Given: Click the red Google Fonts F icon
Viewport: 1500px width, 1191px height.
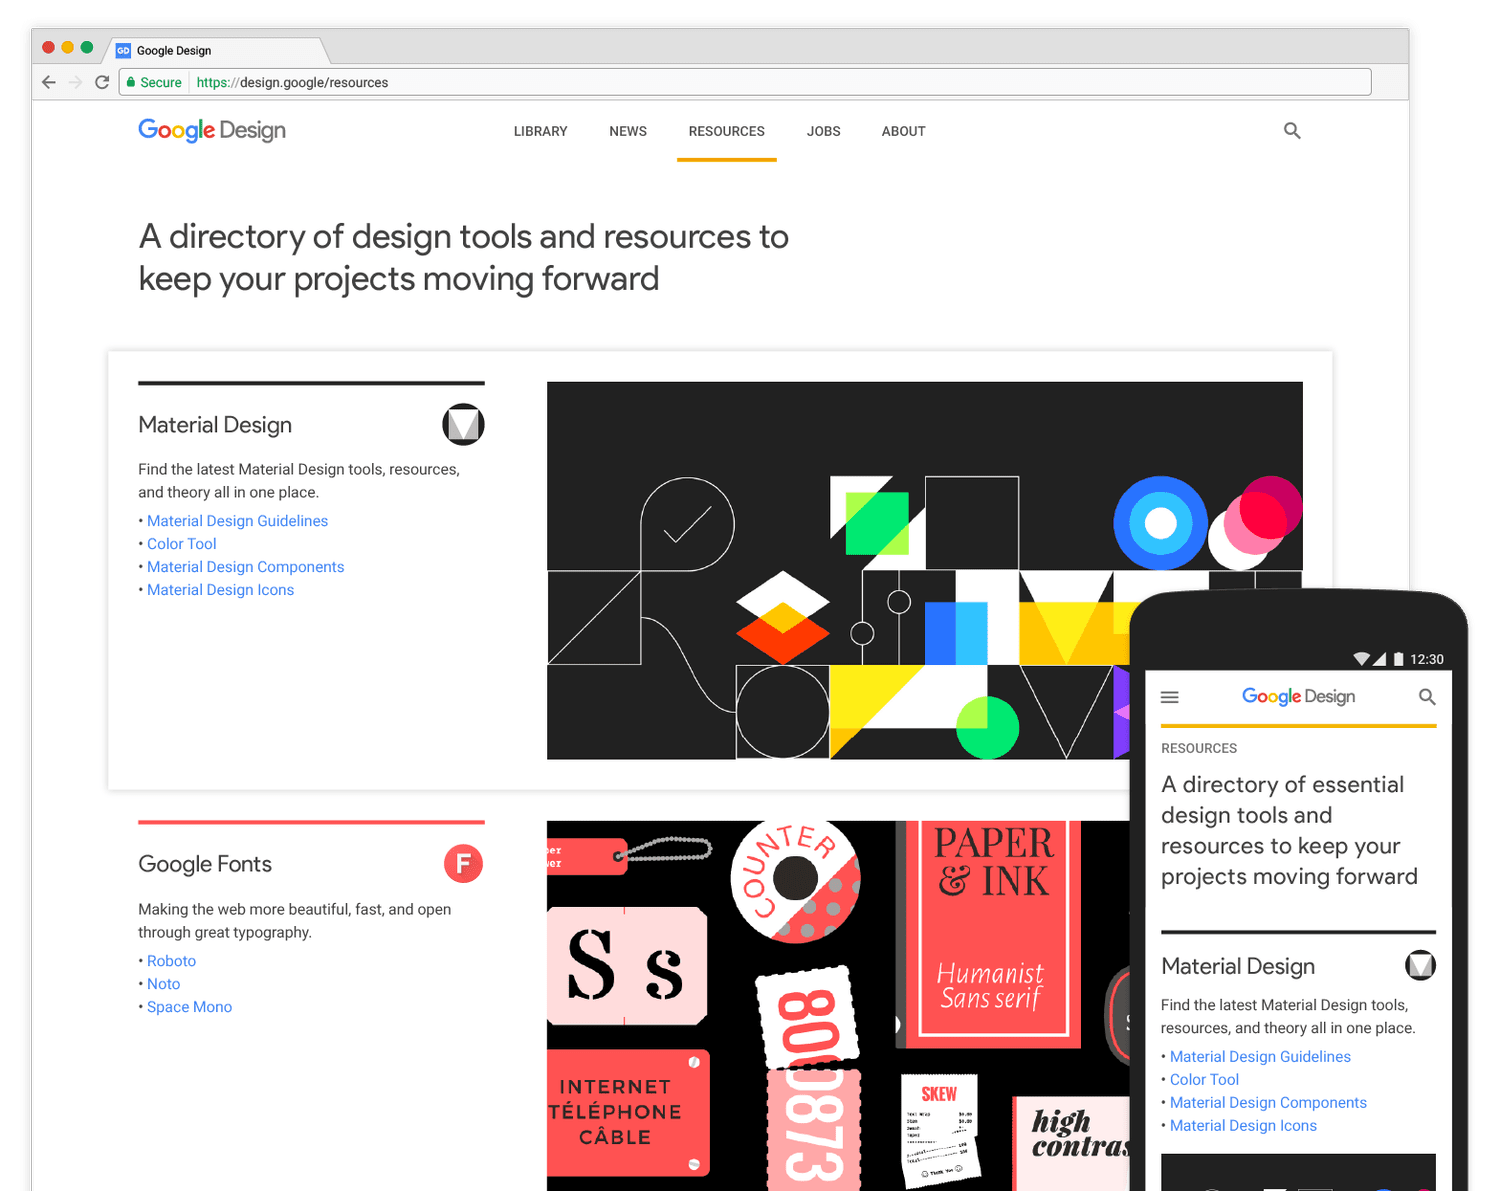Looking at the screenshot, I should point(463,863).
